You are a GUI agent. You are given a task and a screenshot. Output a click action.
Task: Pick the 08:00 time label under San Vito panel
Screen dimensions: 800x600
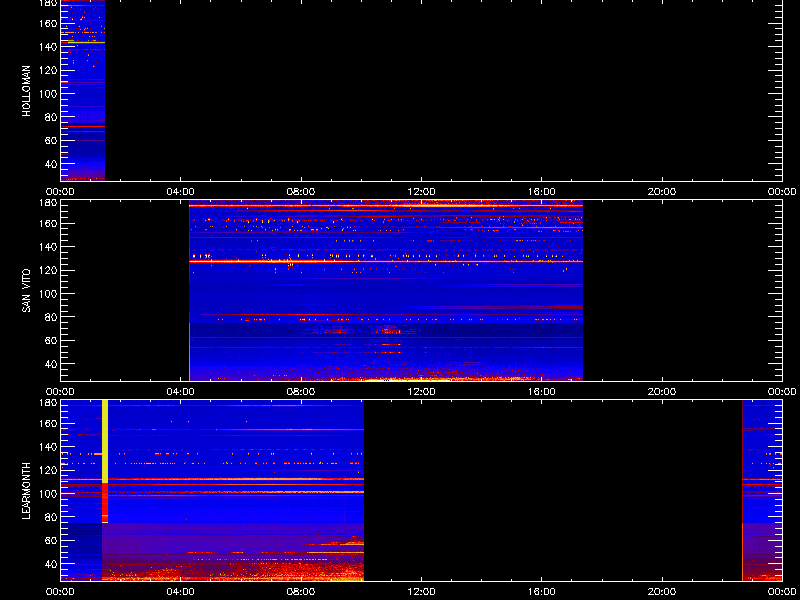tap(301, 392)
